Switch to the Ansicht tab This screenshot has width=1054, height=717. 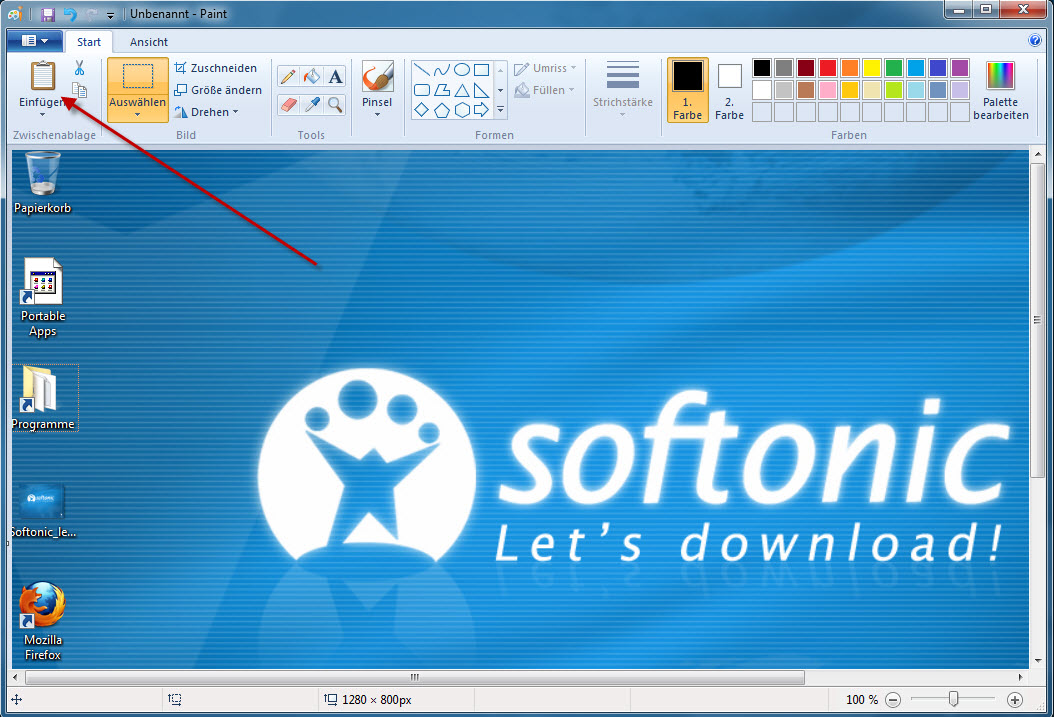coord(149,42)
